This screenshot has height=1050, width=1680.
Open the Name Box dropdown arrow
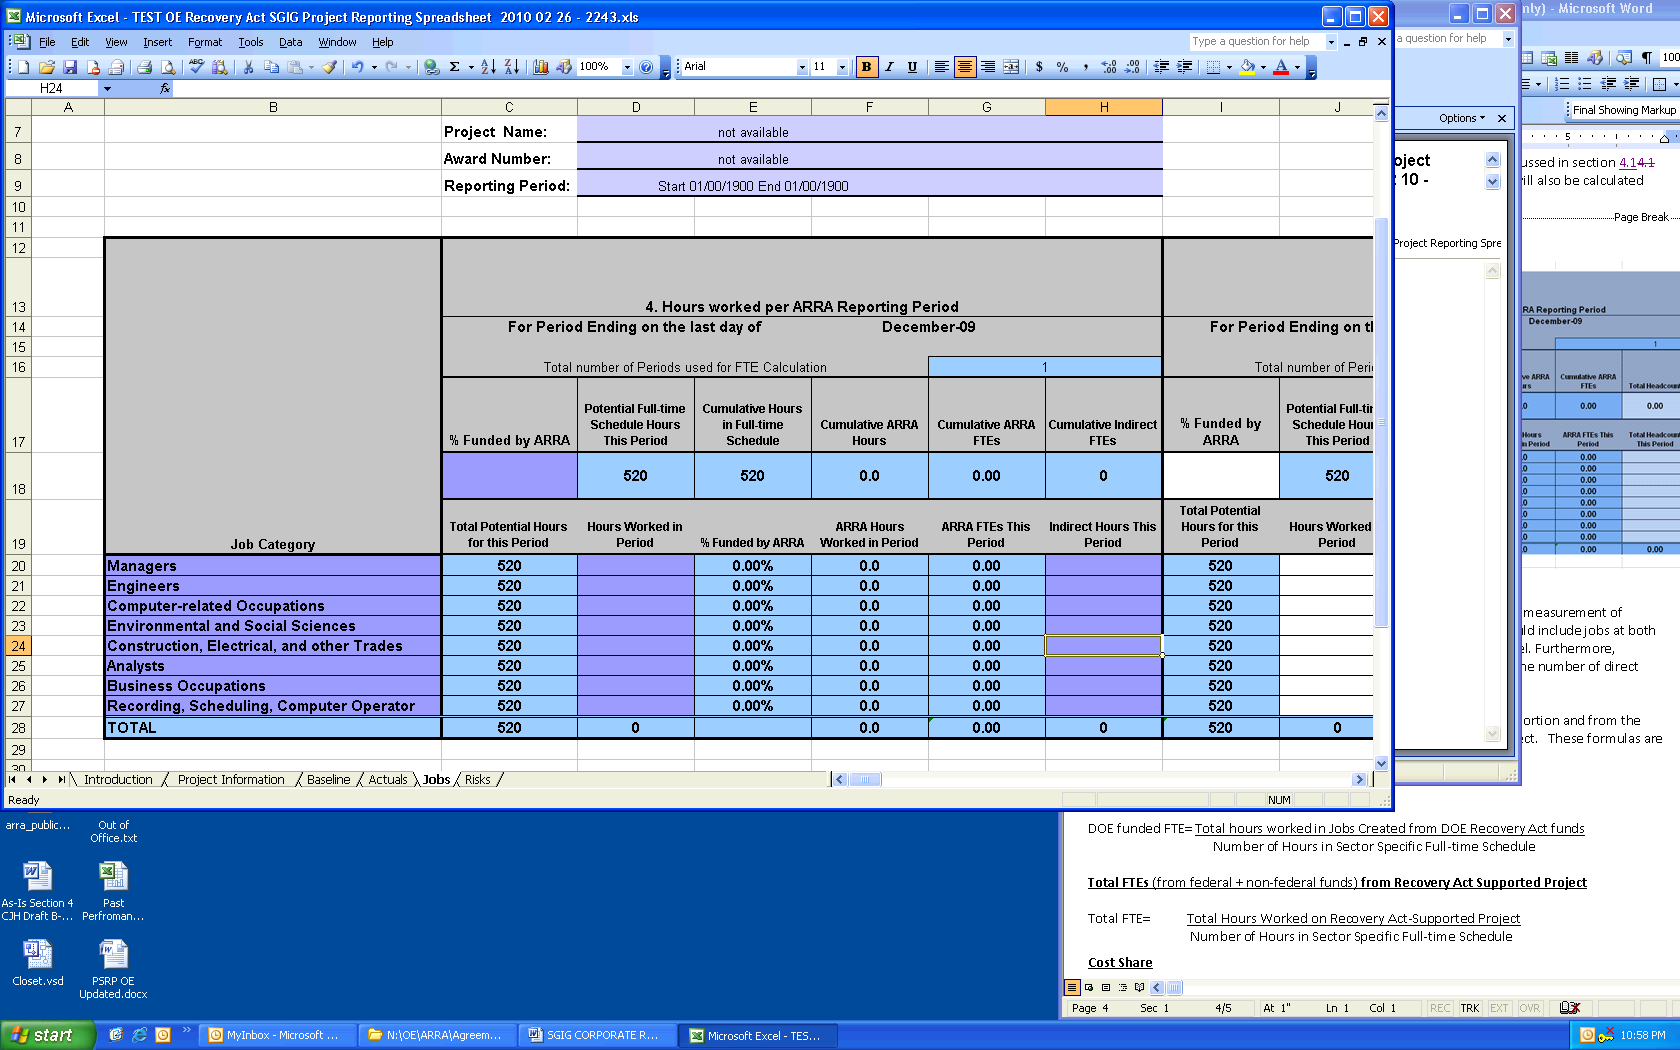107,88
